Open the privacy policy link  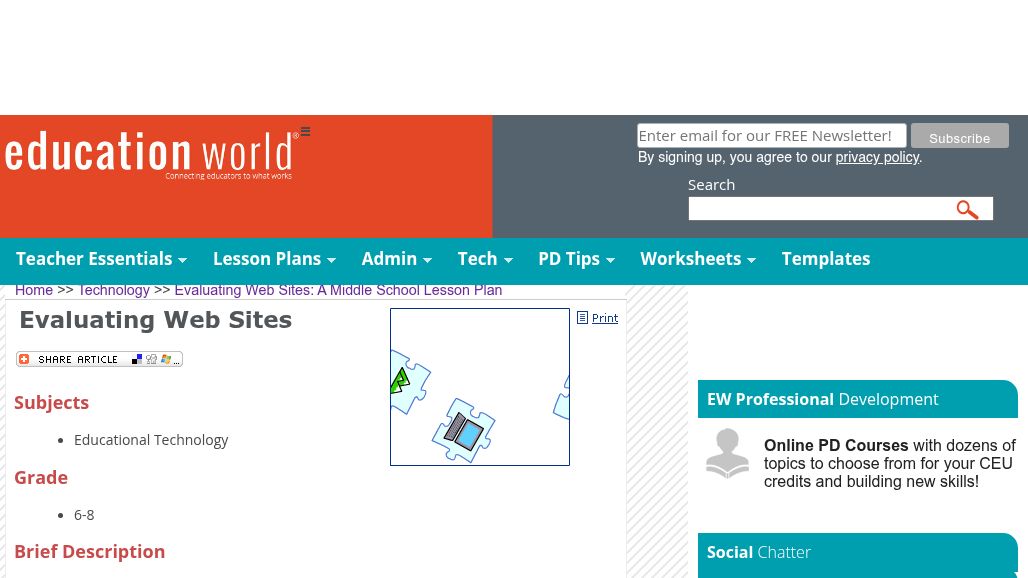877,157
